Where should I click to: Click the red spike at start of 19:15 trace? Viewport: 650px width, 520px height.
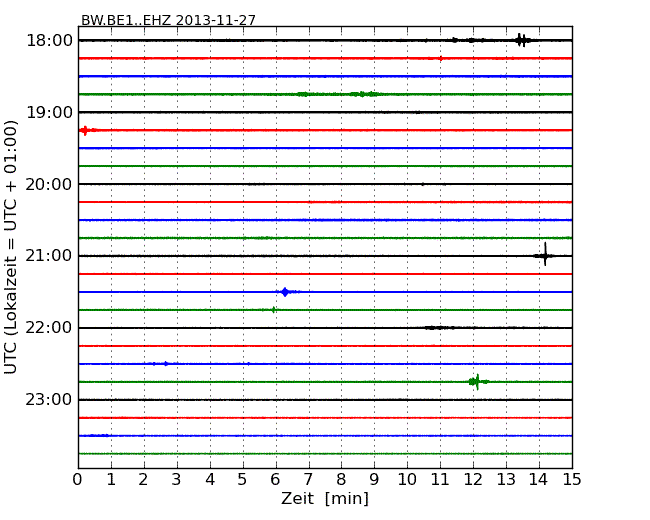pyautogui.click(x=85, y=131)
